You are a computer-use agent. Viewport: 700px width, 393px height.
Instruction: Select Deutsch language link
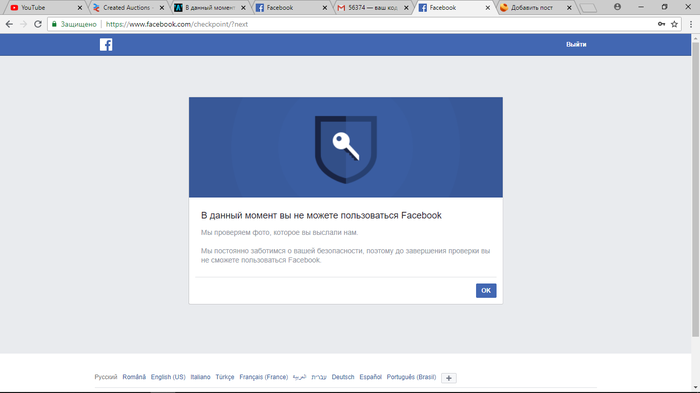(x=343, y=377)
